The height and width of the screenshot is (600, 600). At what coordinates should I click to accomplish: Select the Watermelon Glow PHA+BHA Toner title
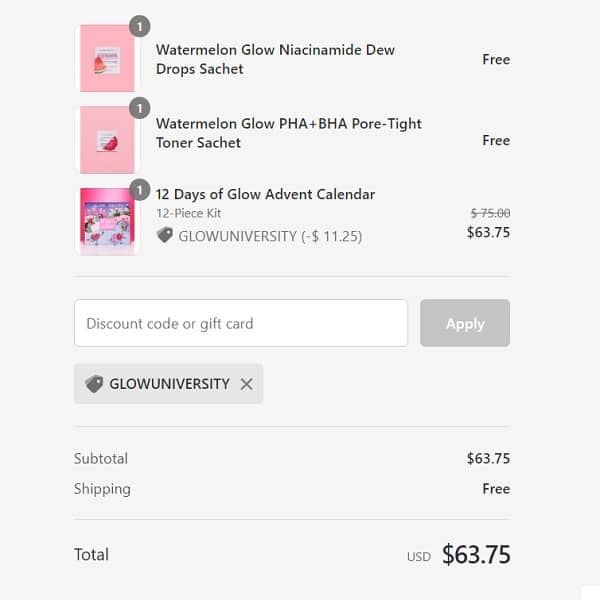288,133
